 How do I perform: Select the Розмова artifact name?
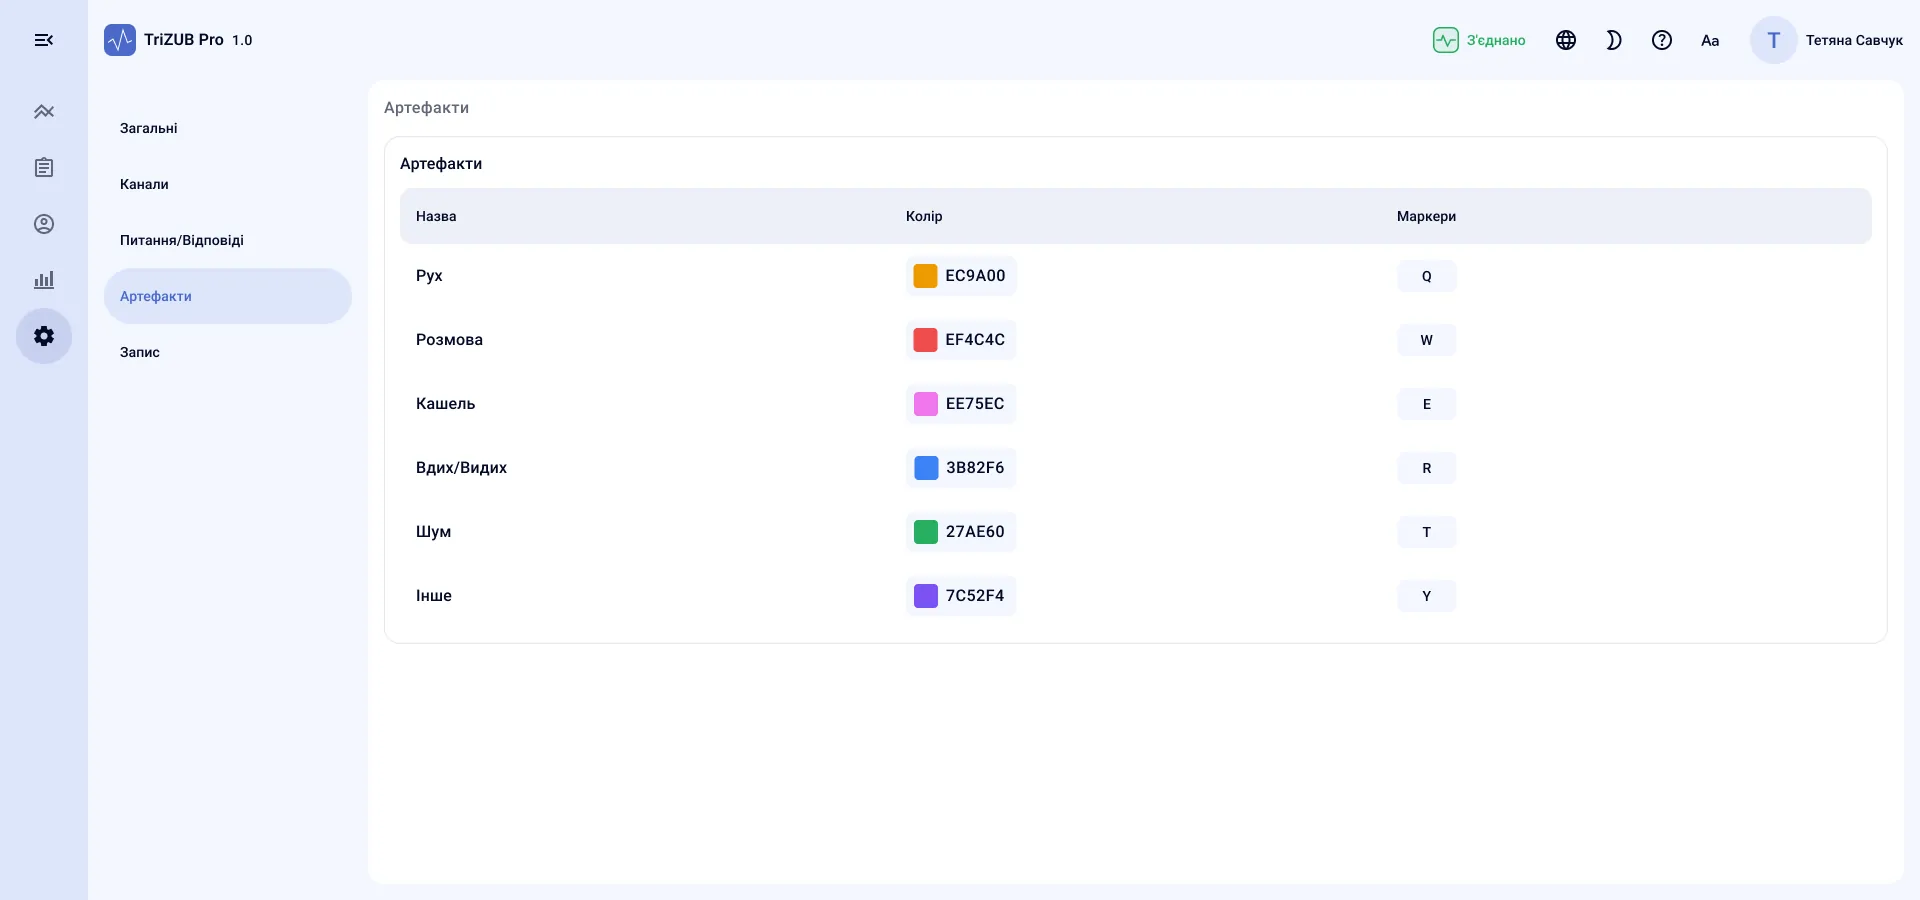449,340
